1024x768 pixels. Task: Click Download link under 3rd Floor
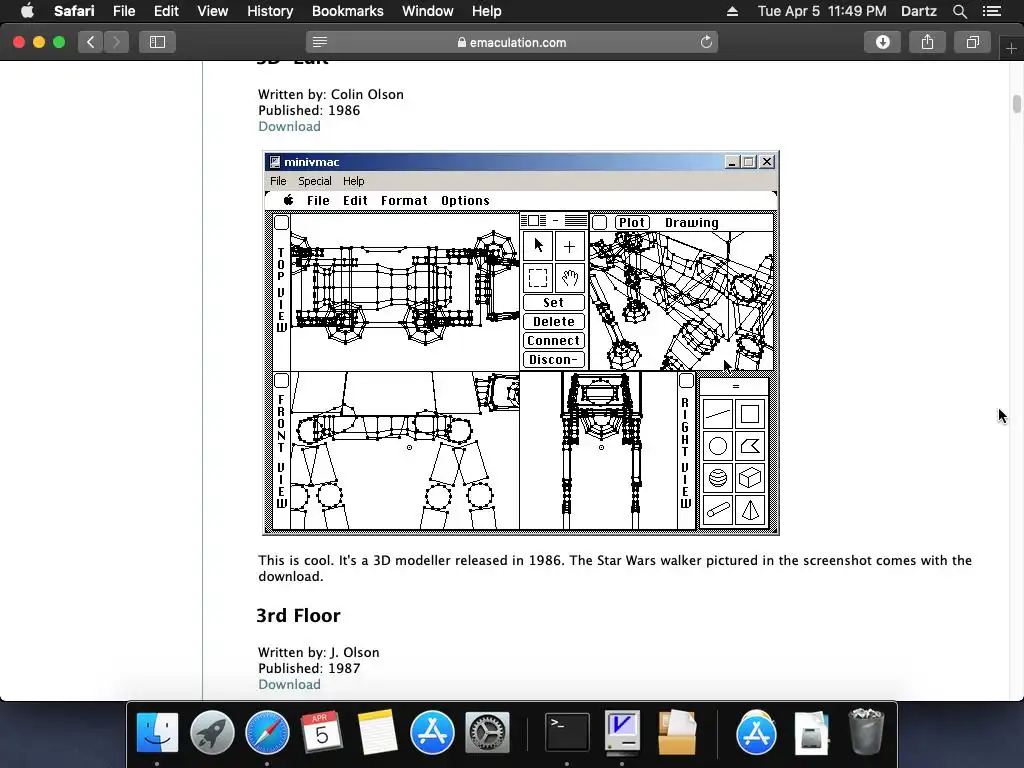pyautogui.click(x=289, y=684)
